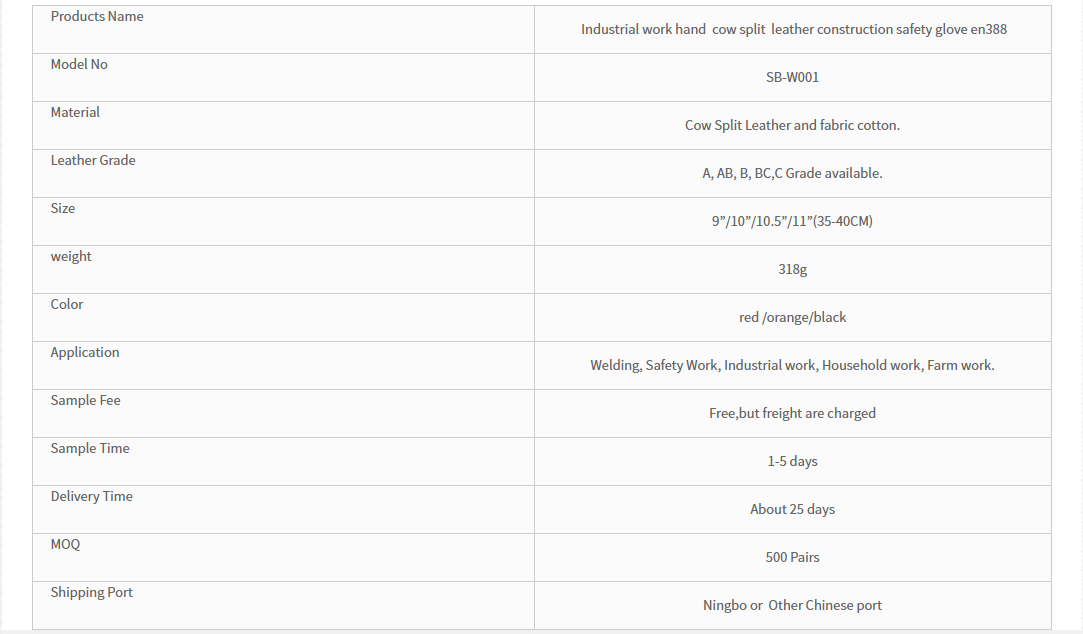
Task: Click the Application row label
Action: 84,352
